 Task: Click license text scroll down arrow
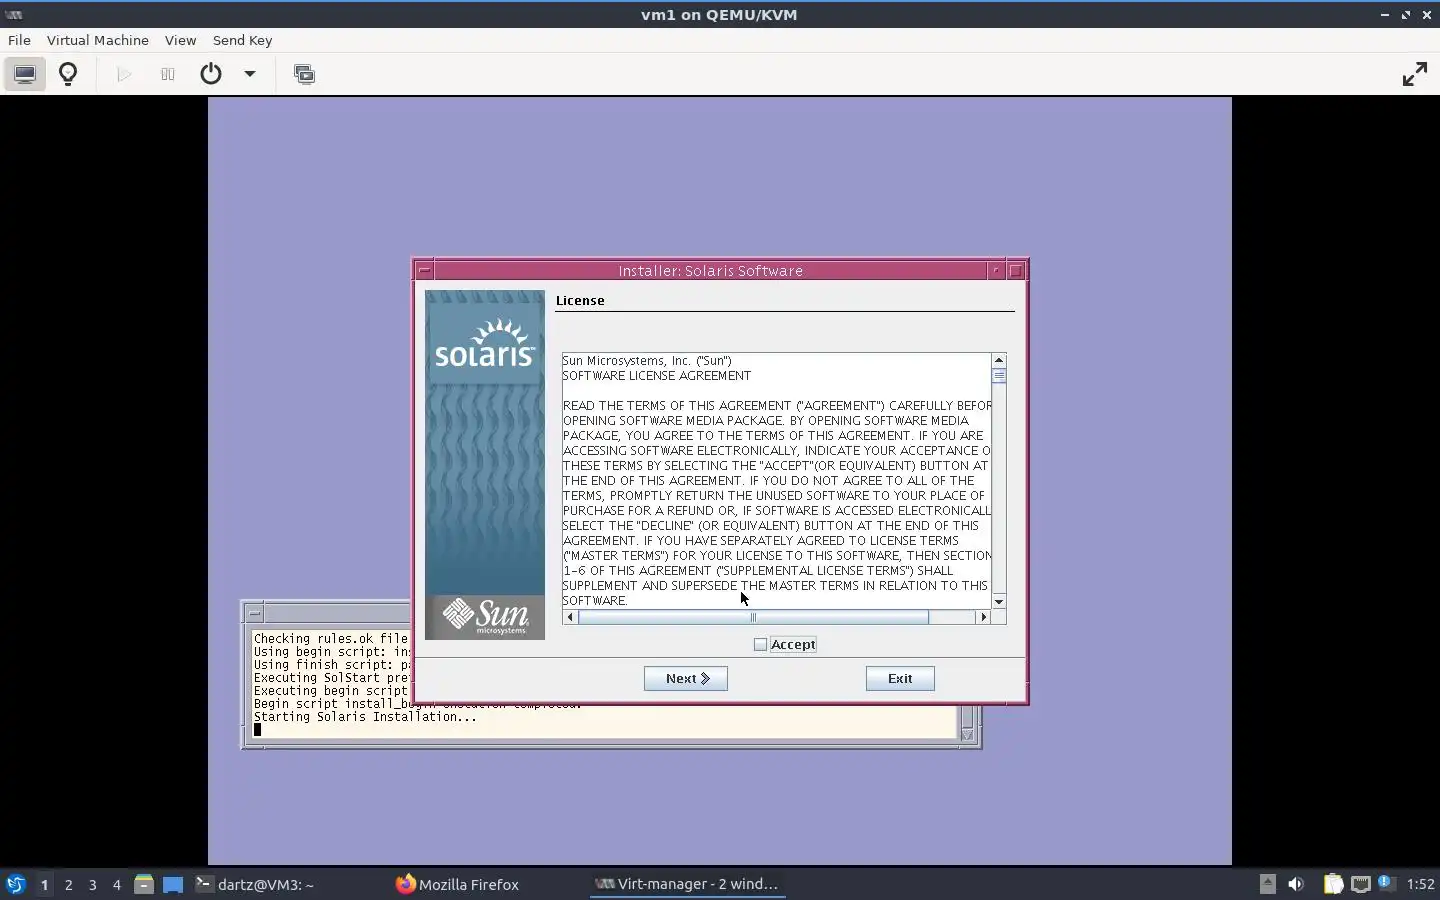pos(998,601)
